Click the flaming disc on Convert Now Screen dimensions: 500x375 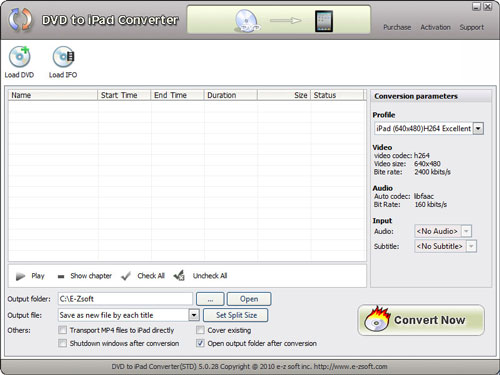pos(377,319)
